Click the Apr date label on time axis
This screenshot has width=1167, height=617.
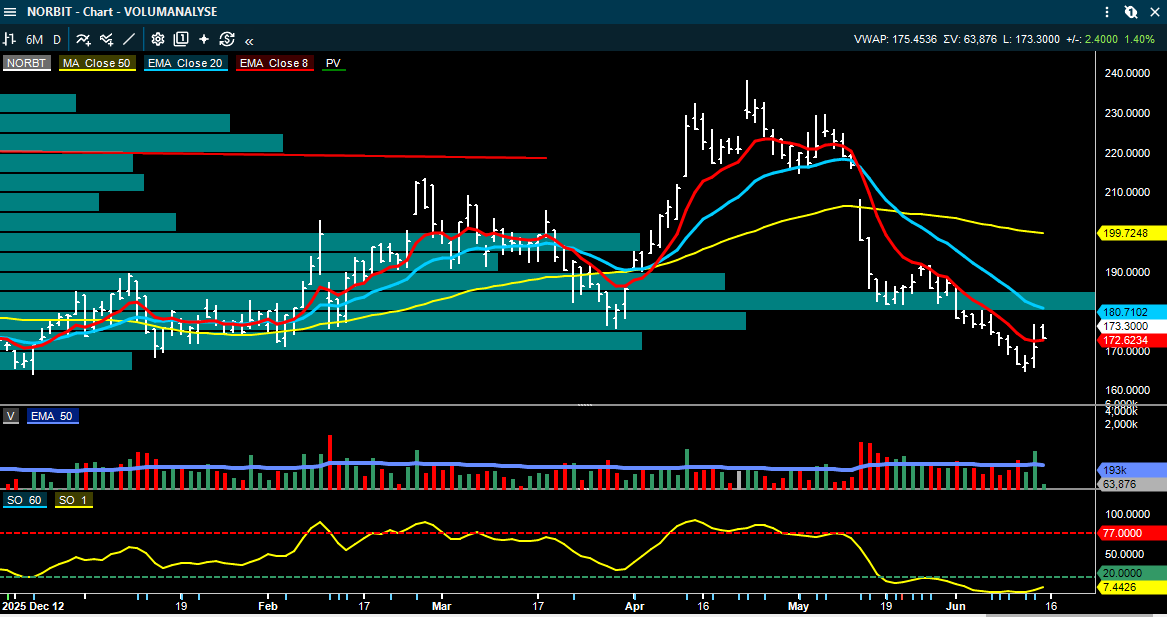tap(635, 606)
